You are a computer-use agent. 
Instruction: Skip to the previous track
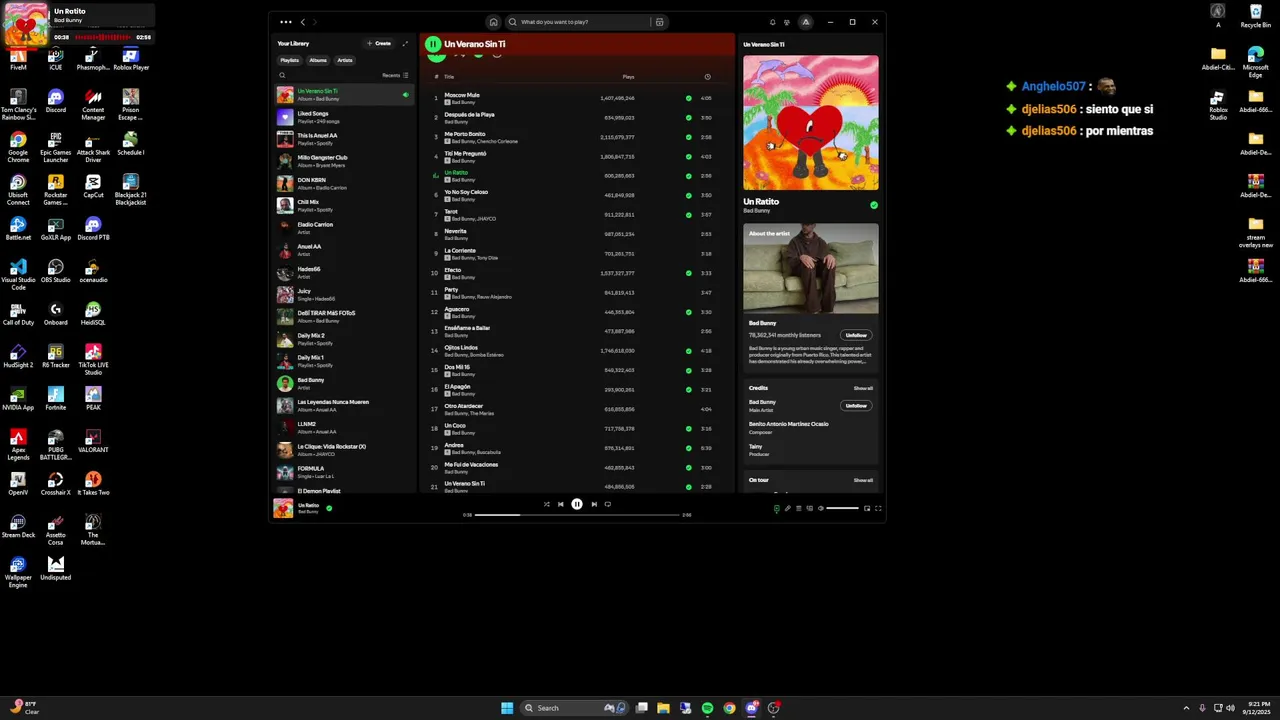click(x=560, y=504)
